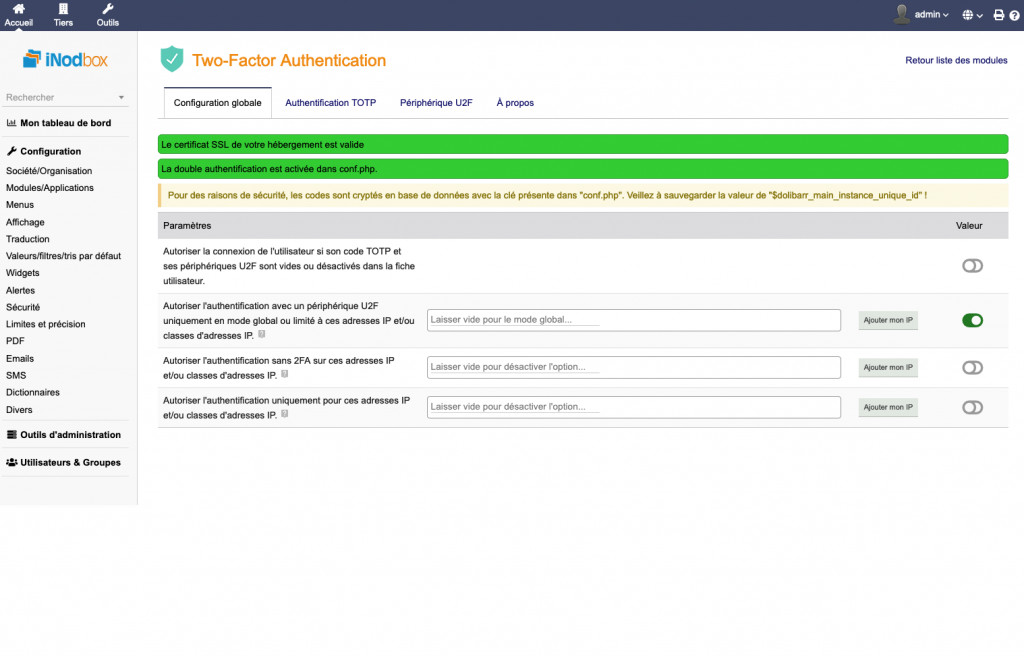The height and width of the screenshot is (656, 1024).
Task: Open Valeurs/filtres/tris par défaut
Action: (x=63, y=256)
